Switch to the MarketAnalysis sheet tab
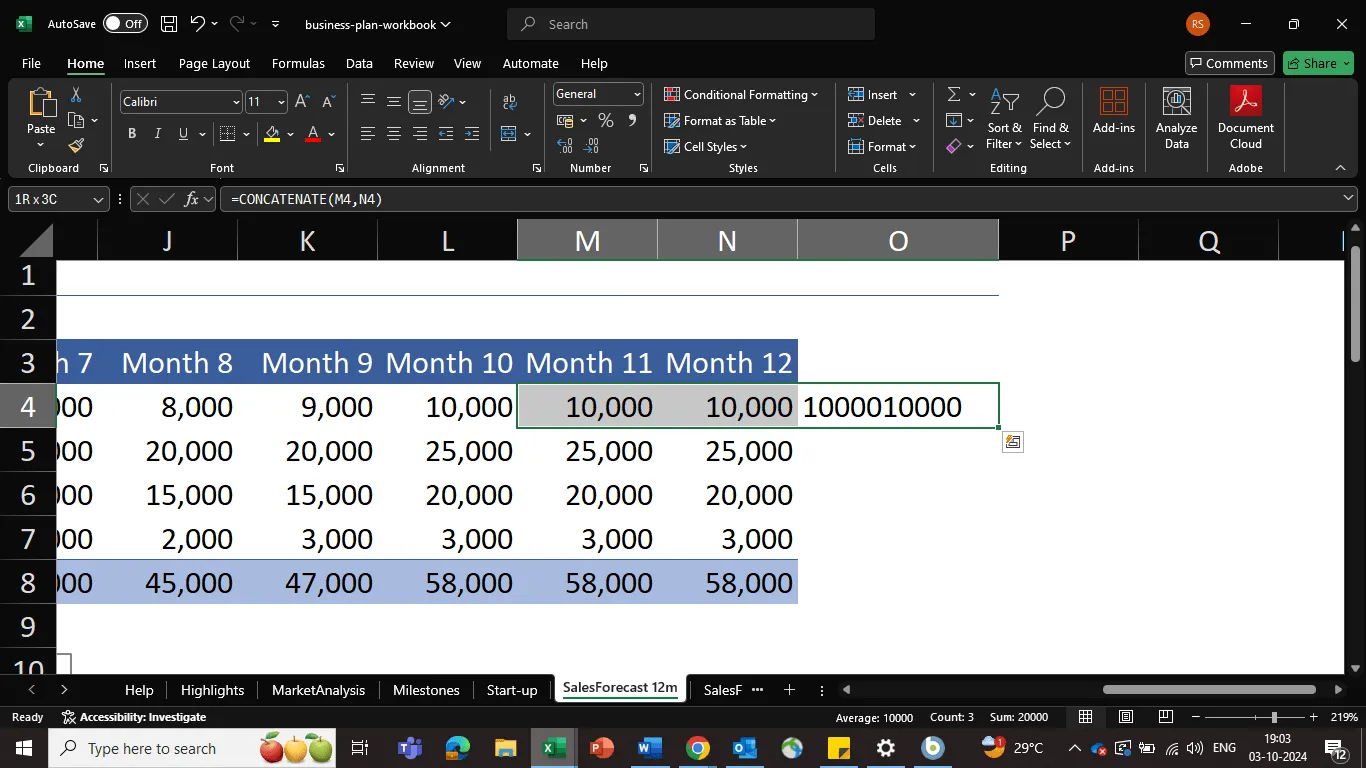Screen dimensions: 1366x768 click(x=318, y=690)
